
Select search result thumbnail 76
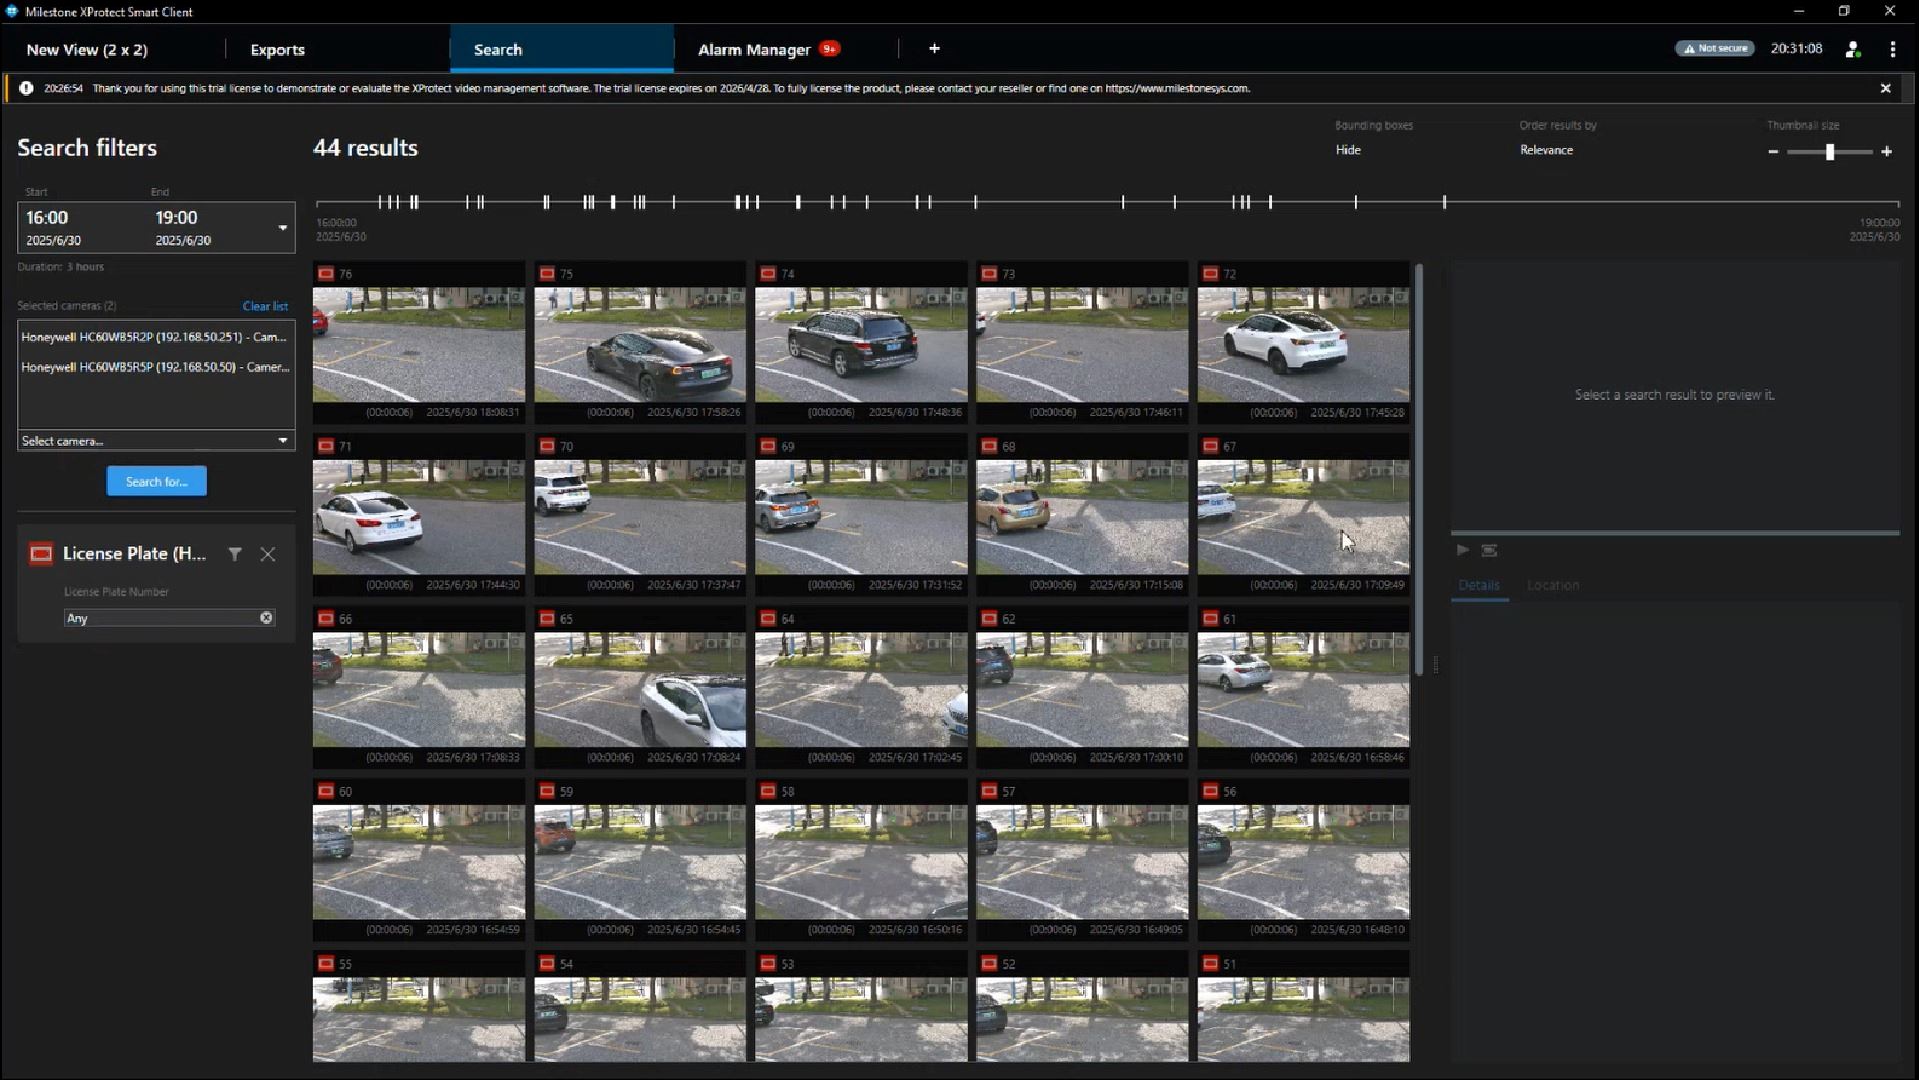[x=418, y=345]
